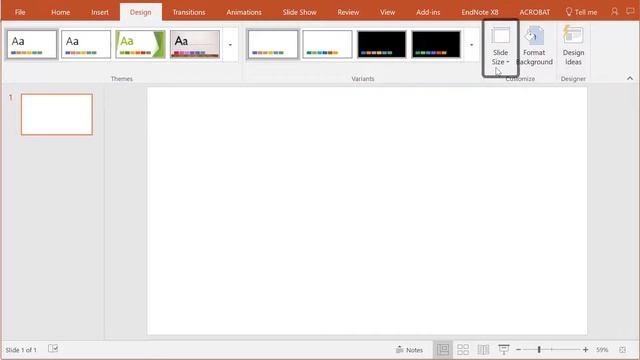640x360 pixels.
Task: Select the first white variant
Action: pos(273,44)
